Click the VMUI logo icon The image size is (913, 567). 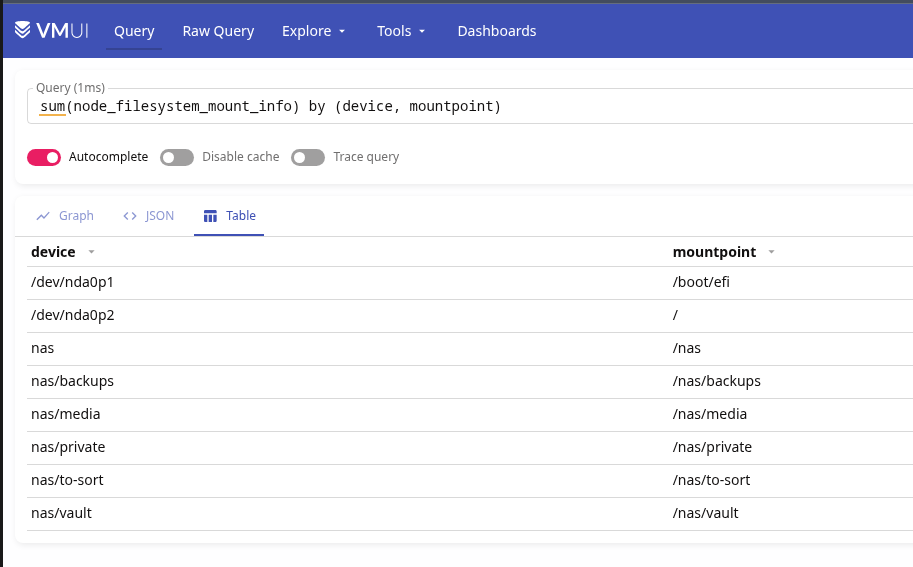point(24,31)
